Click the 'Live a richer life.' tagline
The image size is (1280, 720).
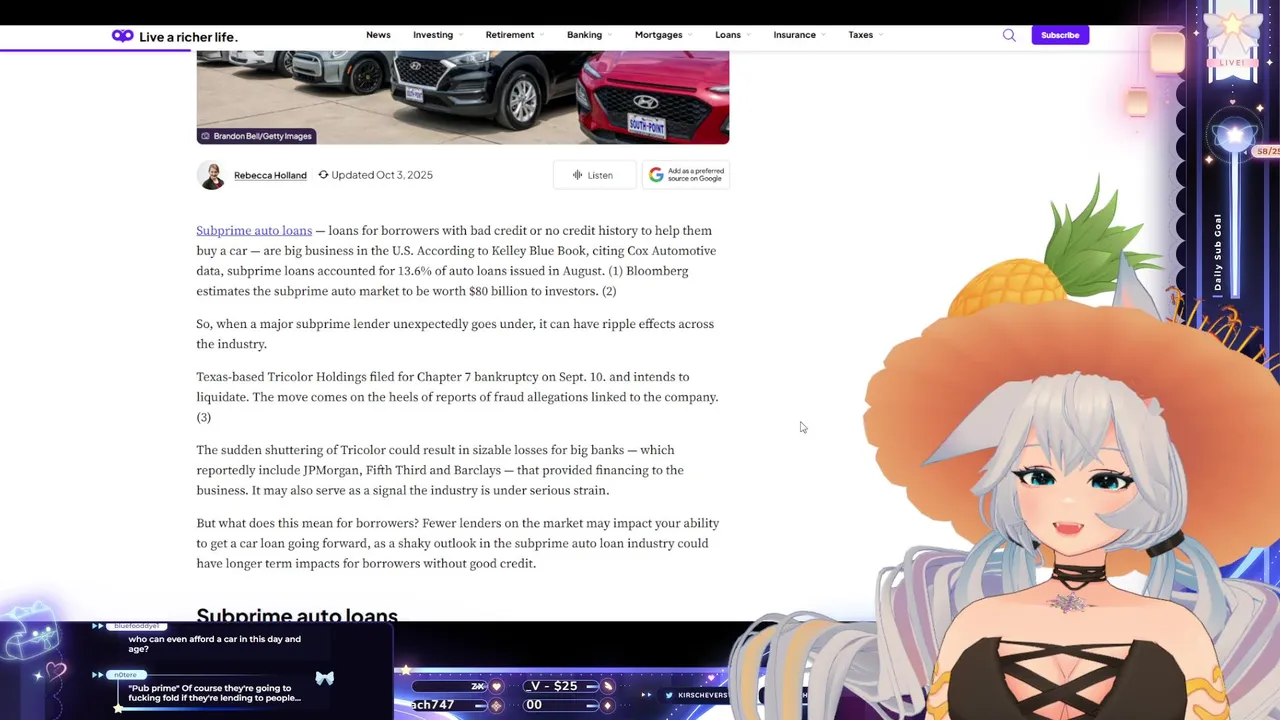click(188, 37)
